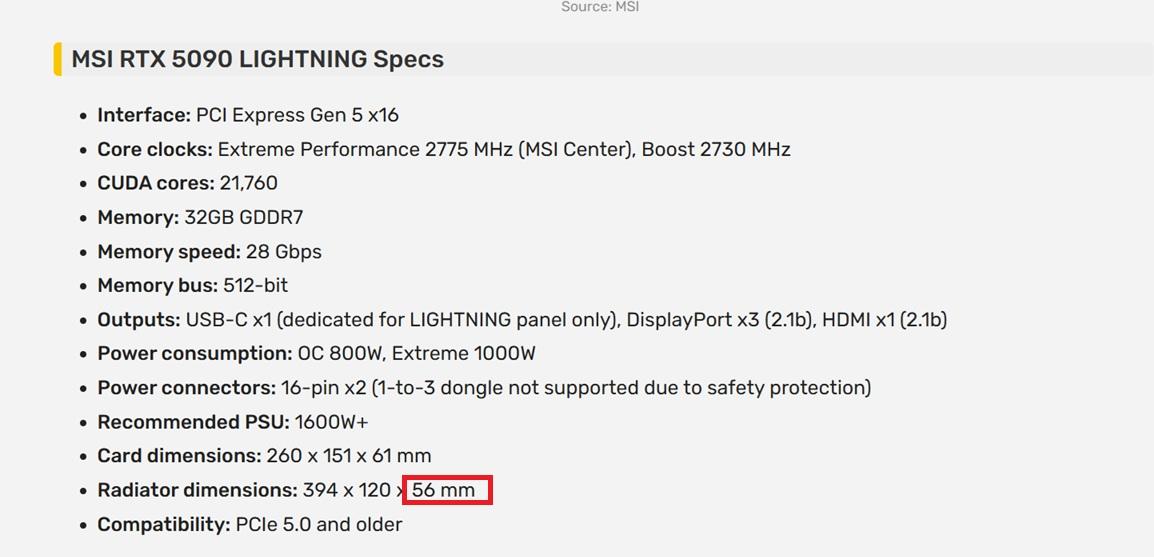Click the "32GB GDDR7" memory value
1154x557 pixels.
[243, 217]
